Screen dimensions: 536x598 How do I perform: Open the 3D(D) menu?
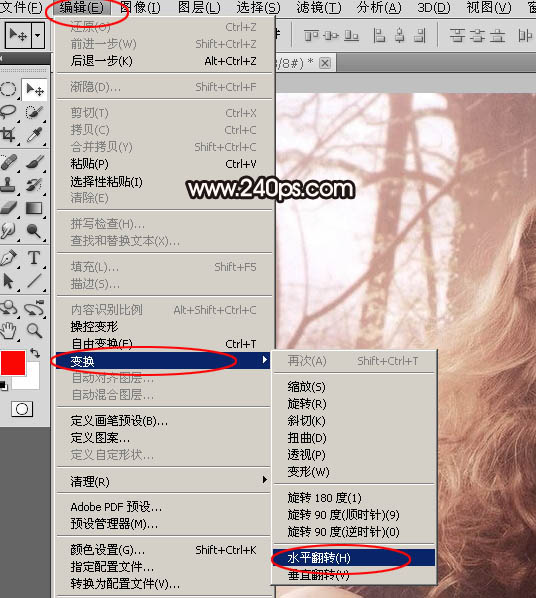pos(434,8)
